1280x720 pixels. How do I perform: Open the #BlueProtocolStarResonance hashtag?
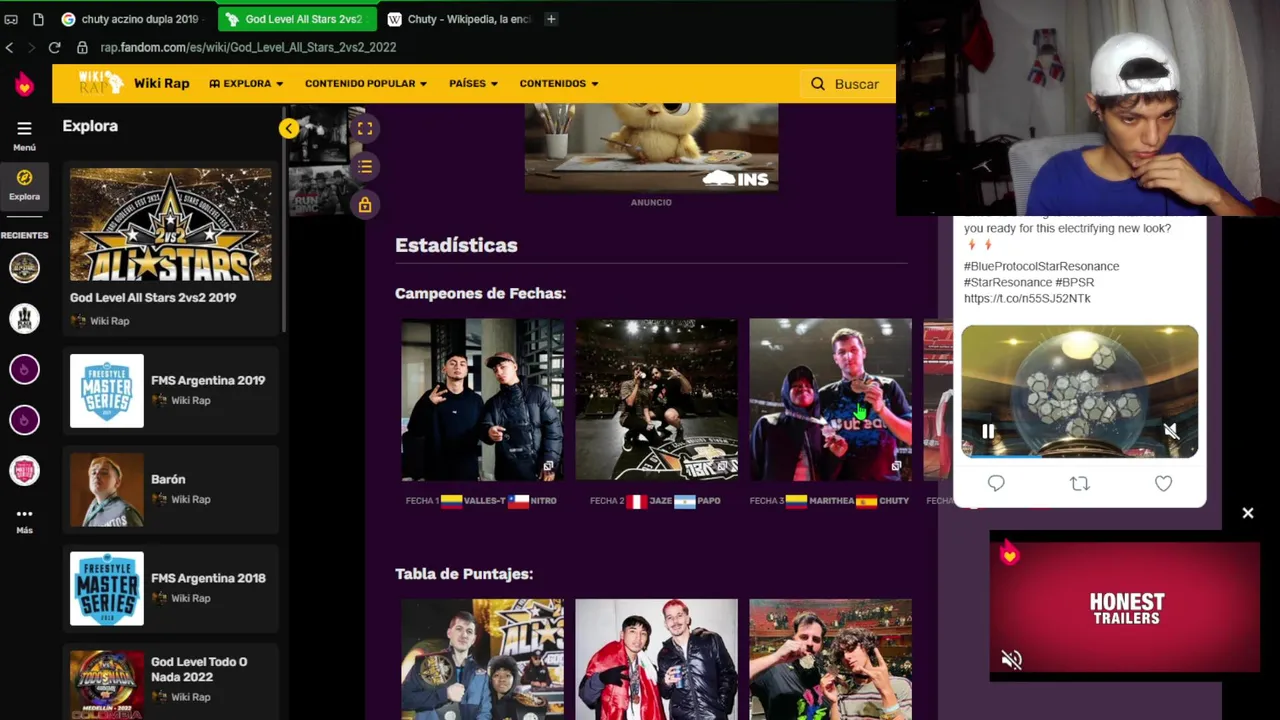(x=1041, y=266)
